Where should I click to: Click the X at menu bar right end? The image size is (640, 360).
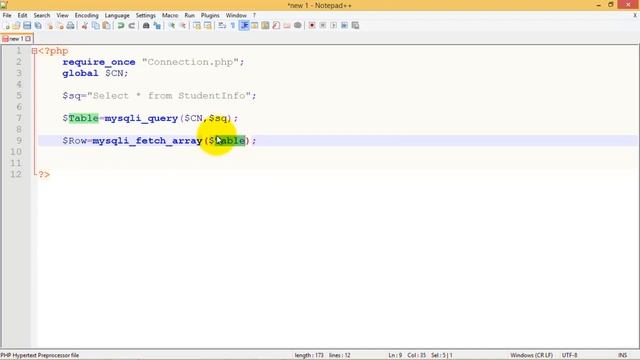point(635,16)
